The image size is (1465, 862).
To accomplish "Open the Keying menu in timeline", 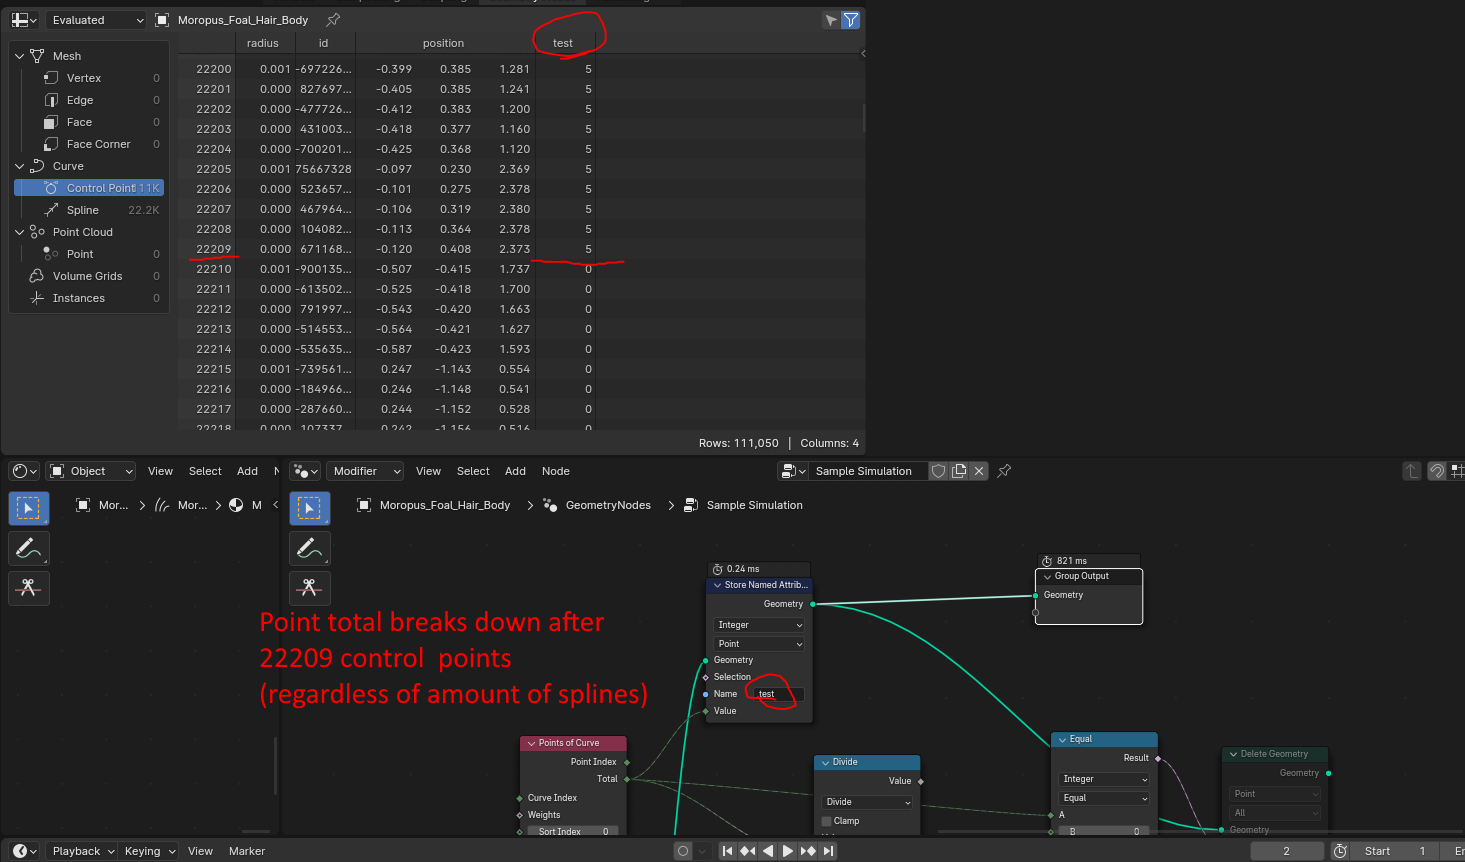I will [150, 851].
